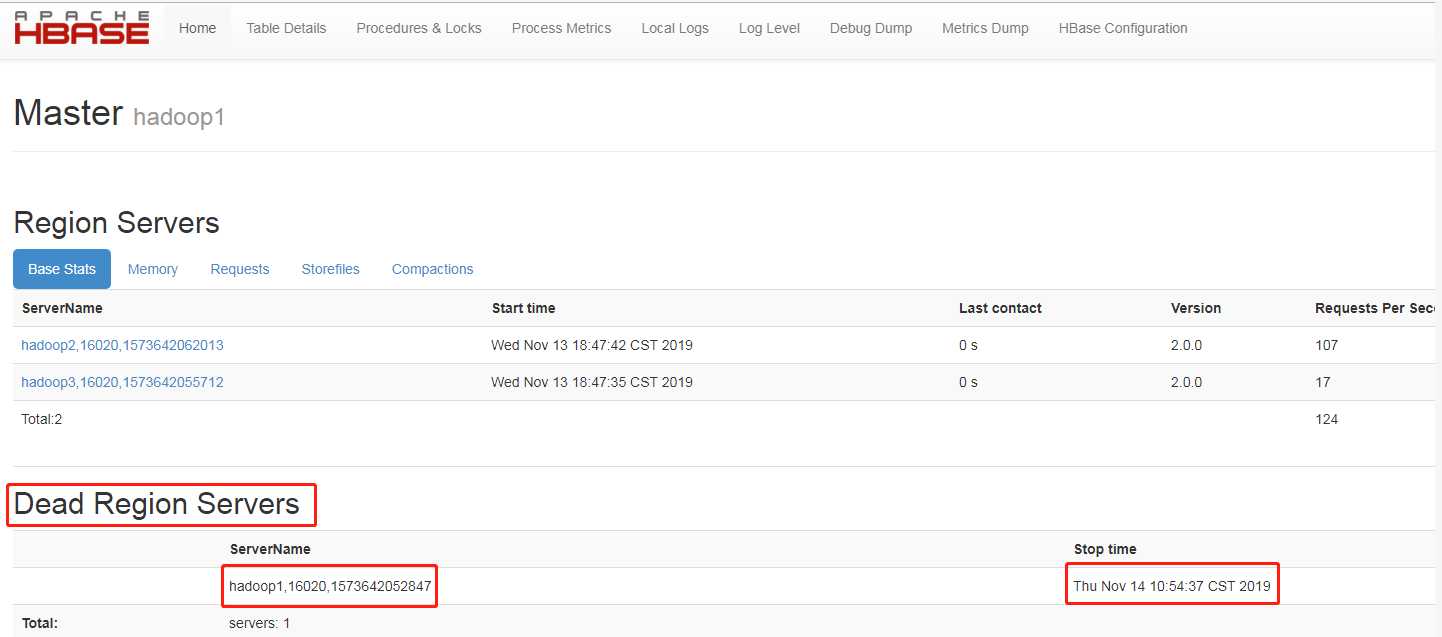This screenshot has width=1442, height=637.
Task: Click the Last contact column header
Action: pos(1000,308)
